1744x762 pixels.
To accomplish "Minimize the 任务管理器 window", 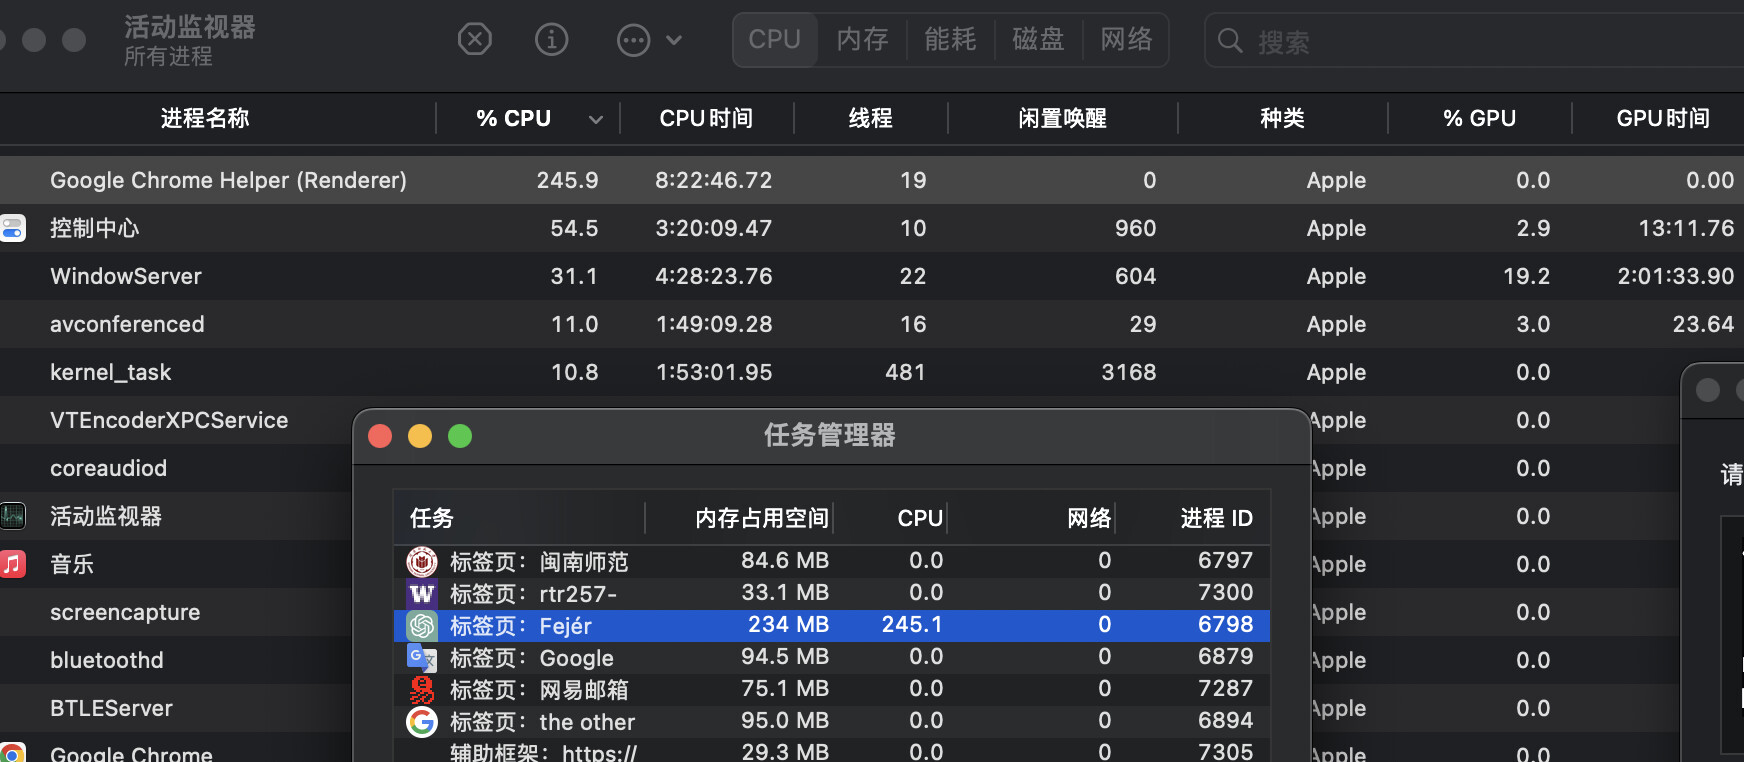I will [x=420, y=436].
